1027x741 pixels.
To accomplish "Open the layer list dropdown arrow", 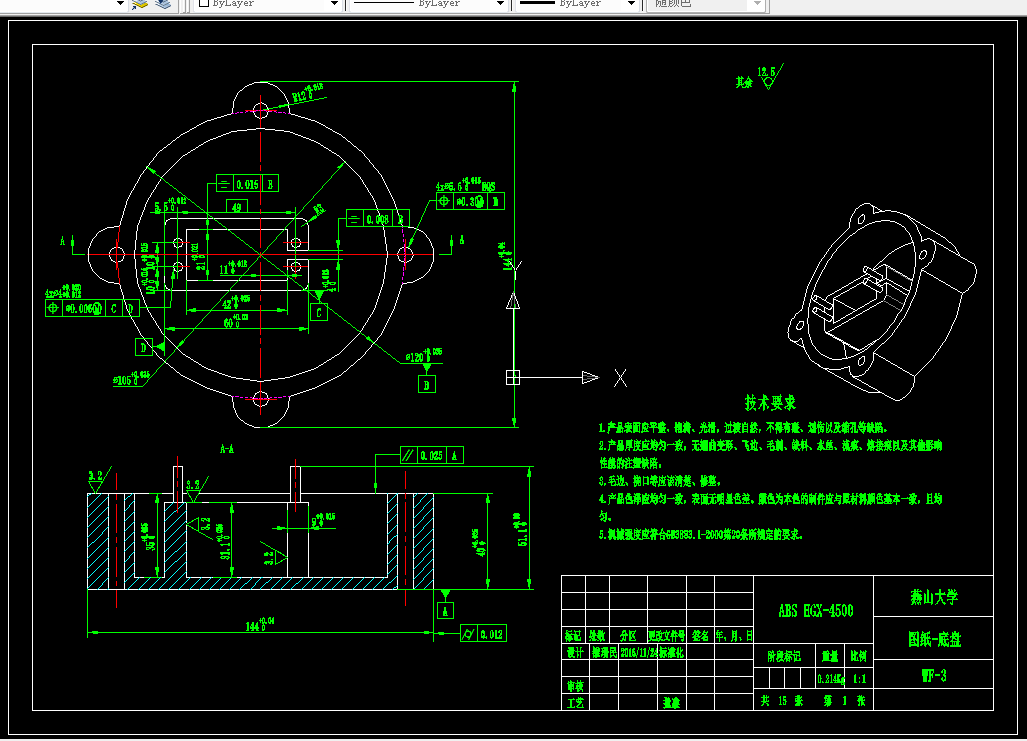I will pos(120,4).
